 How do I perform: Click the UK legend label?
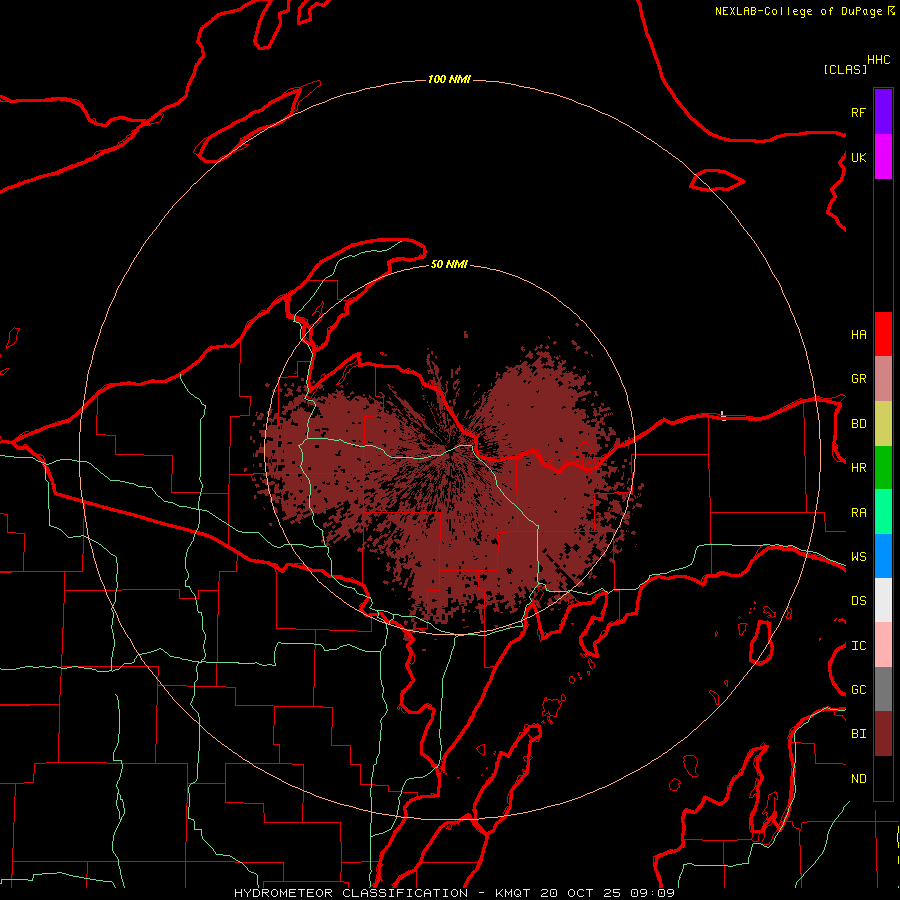click(859, 157)
